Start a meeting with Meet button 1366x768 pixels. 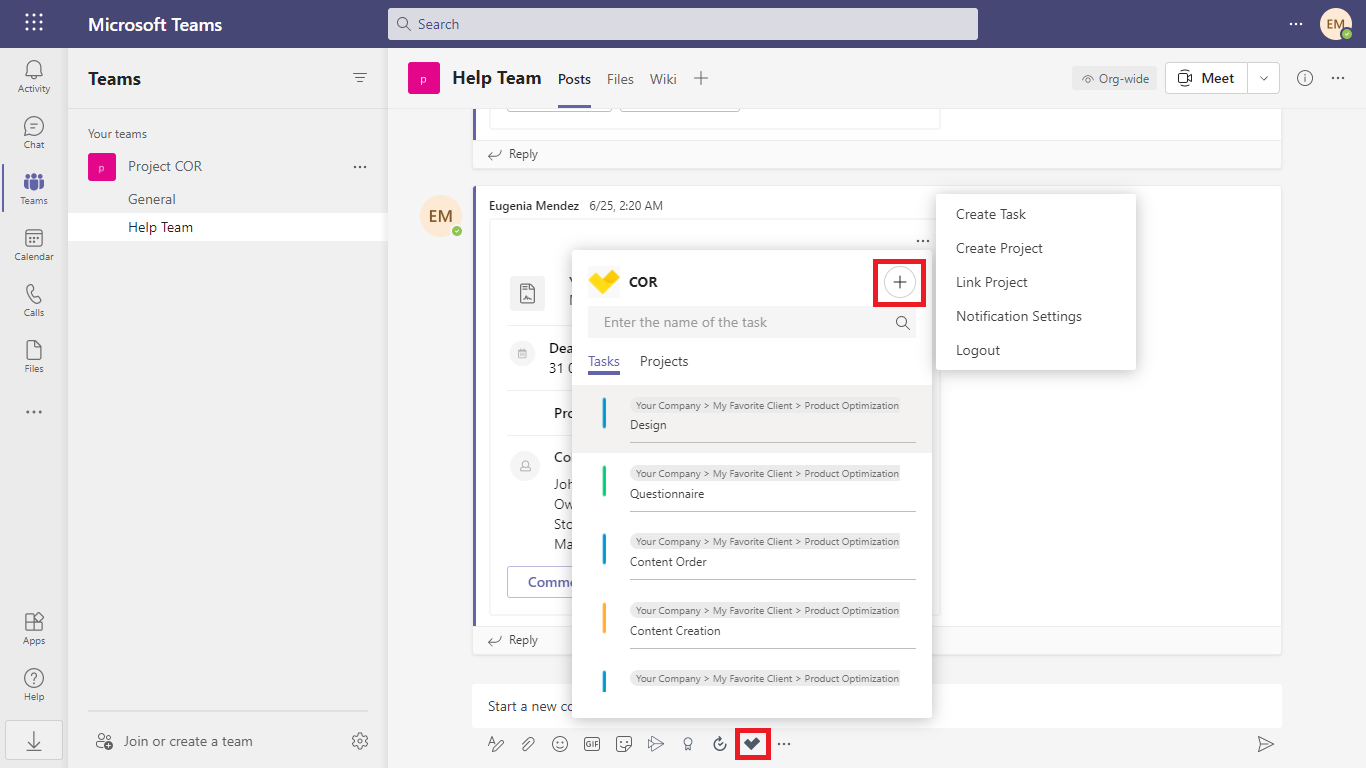tap(1206, 78)
